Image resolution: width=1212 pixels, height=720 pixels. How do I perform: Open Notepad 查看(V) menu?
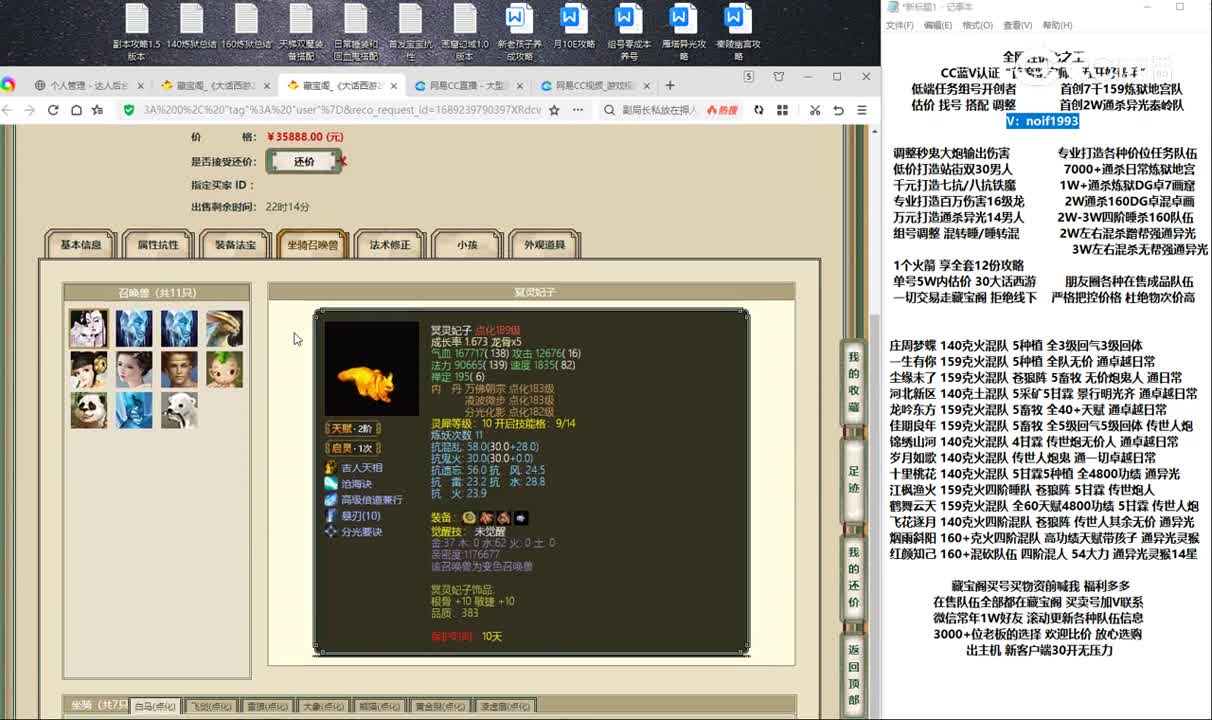click(x=1018, y=25)
